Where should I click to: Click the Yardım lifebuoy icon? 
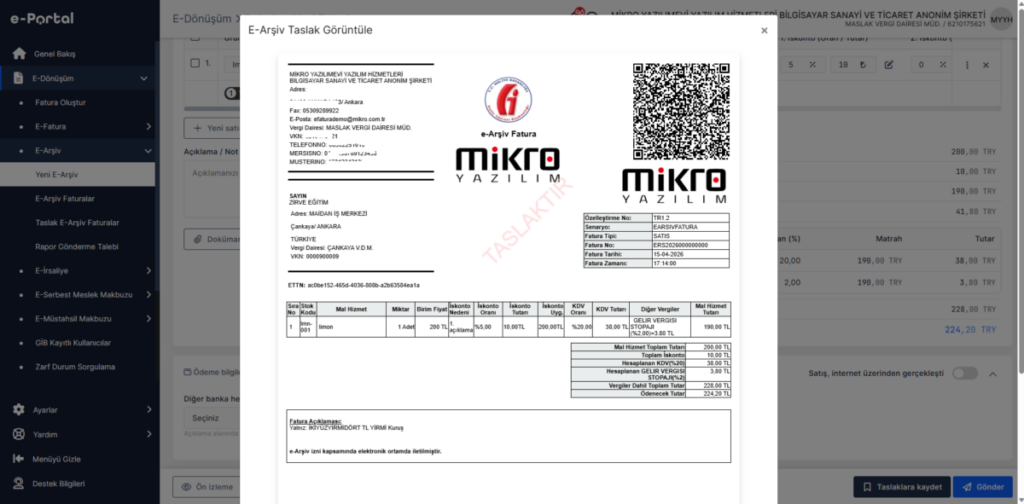click(x=19, y=434)
